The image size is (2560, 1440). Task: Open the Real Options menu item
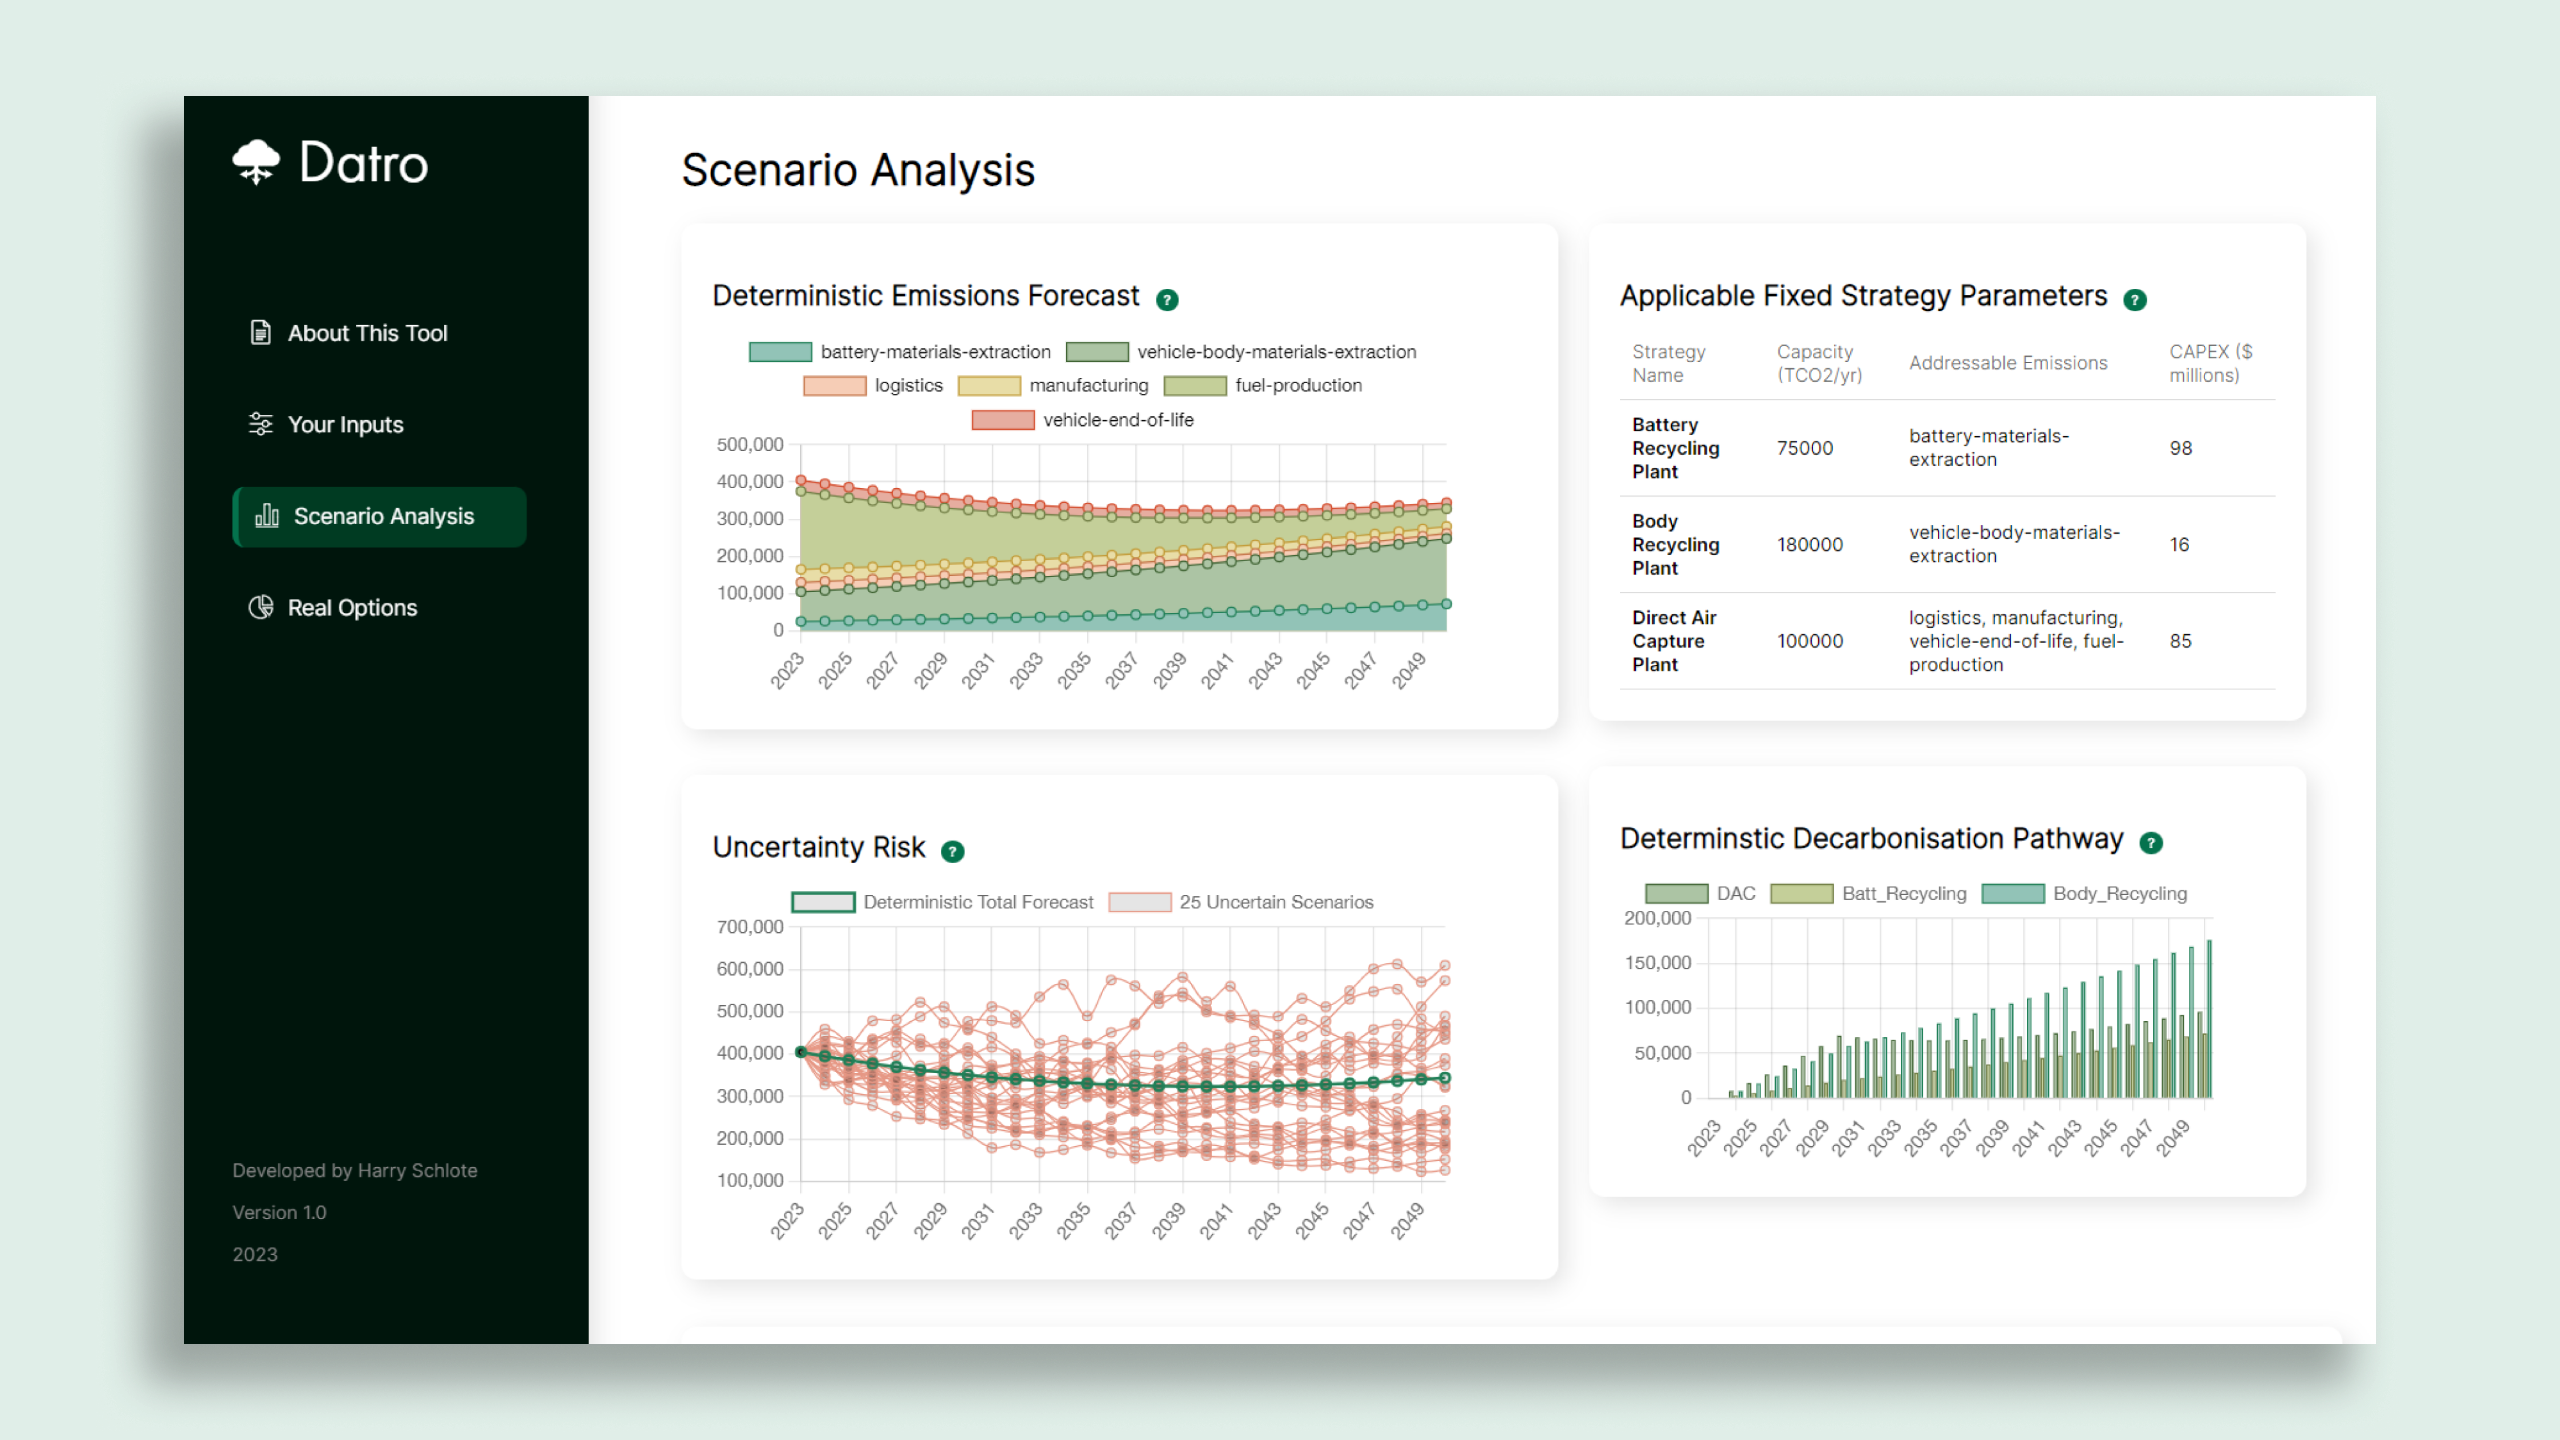click(x=352, y=608)
